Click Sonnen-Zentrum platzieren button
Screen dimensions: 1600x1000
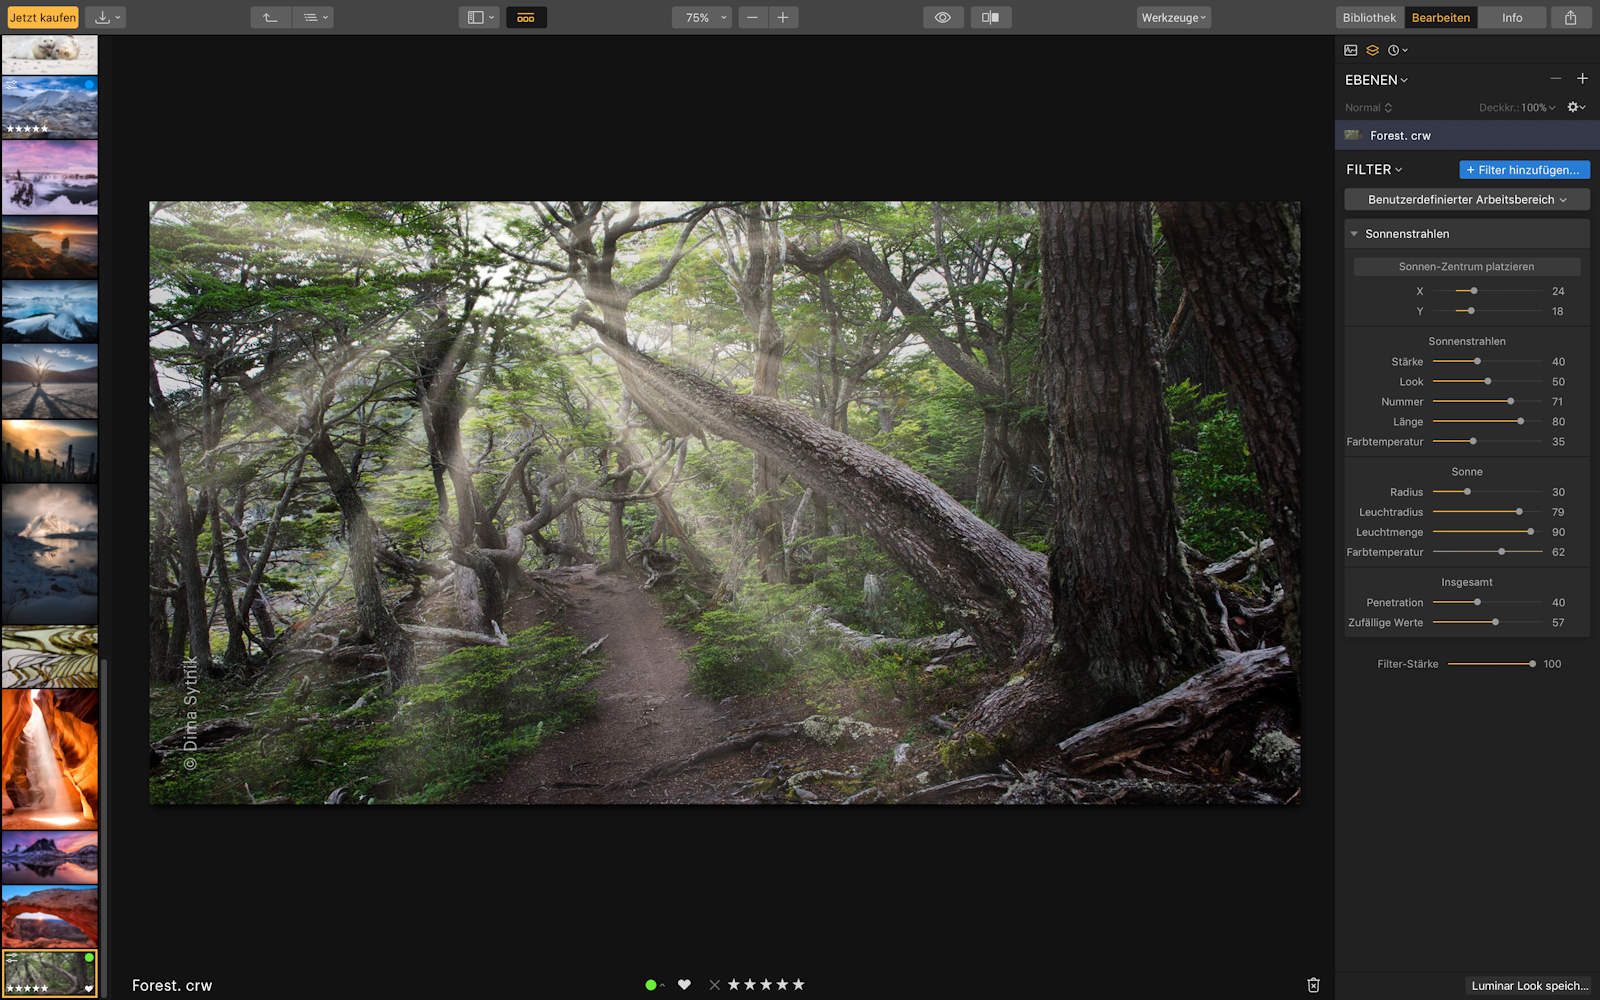1466,267
